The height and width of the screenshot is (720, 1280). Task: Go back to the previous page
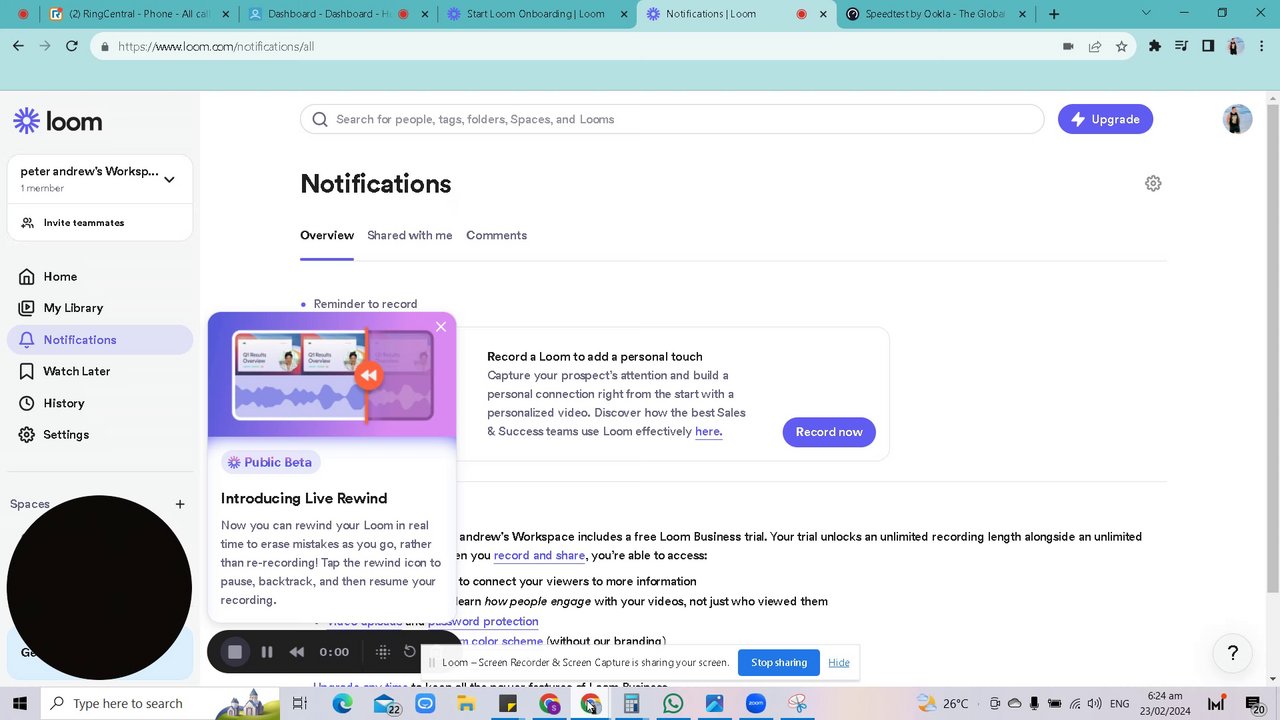pos(18,46)
